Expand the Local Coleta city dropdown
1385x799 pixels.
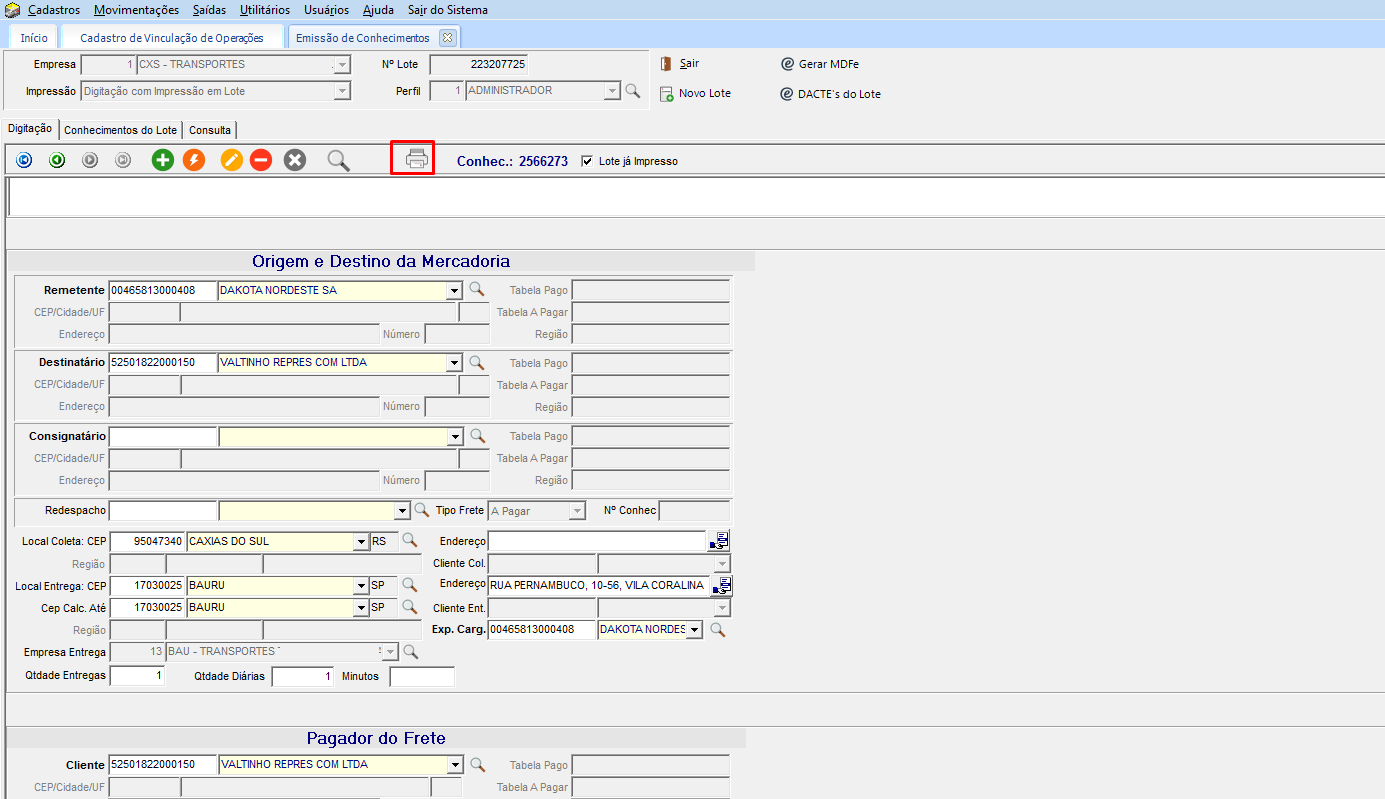click(361, 542)
